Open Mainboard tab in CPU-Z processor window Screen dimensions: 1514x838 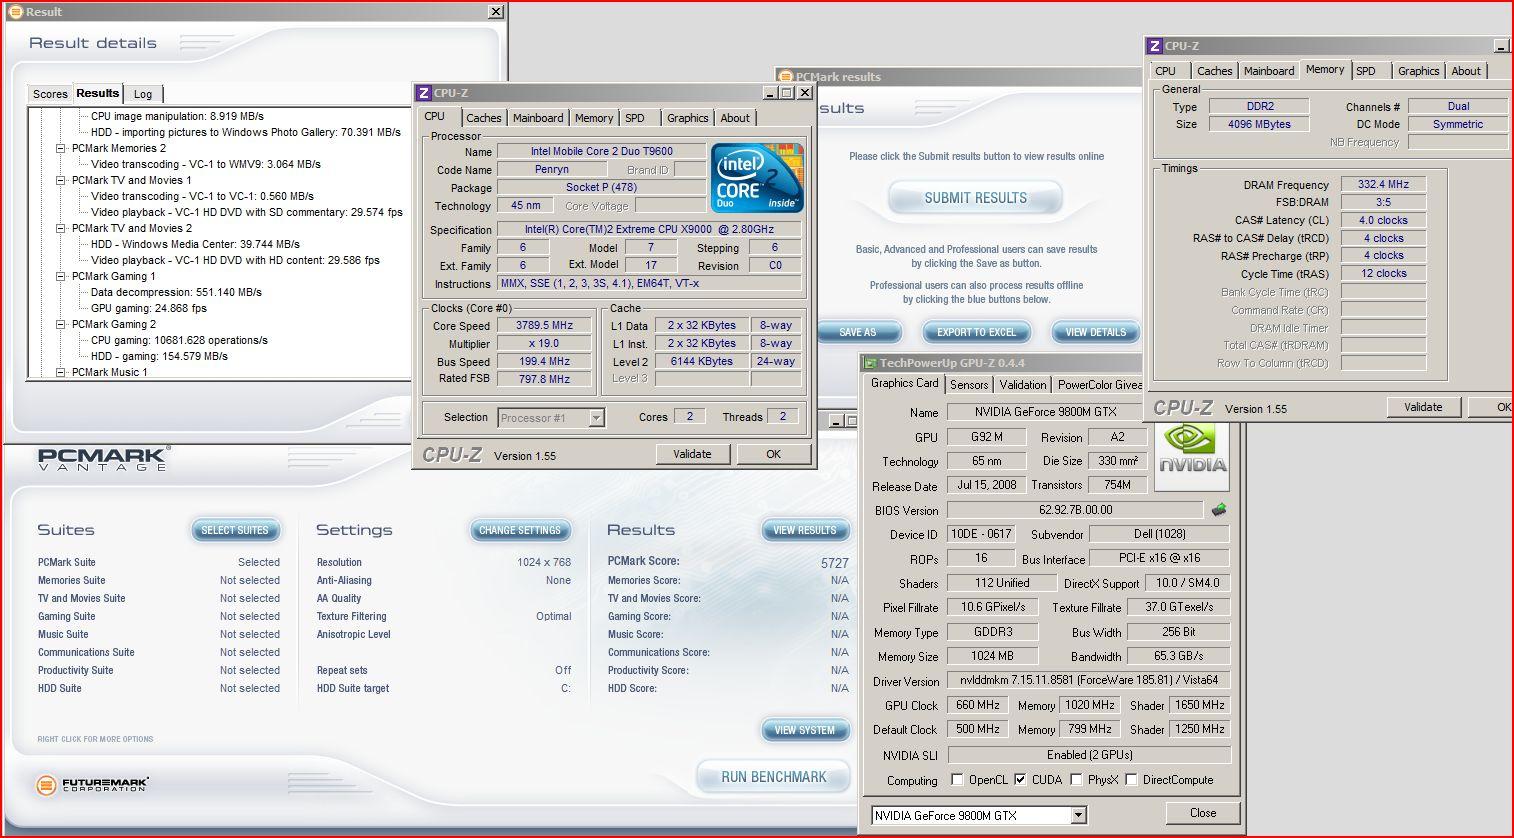(x=538, y=118)
